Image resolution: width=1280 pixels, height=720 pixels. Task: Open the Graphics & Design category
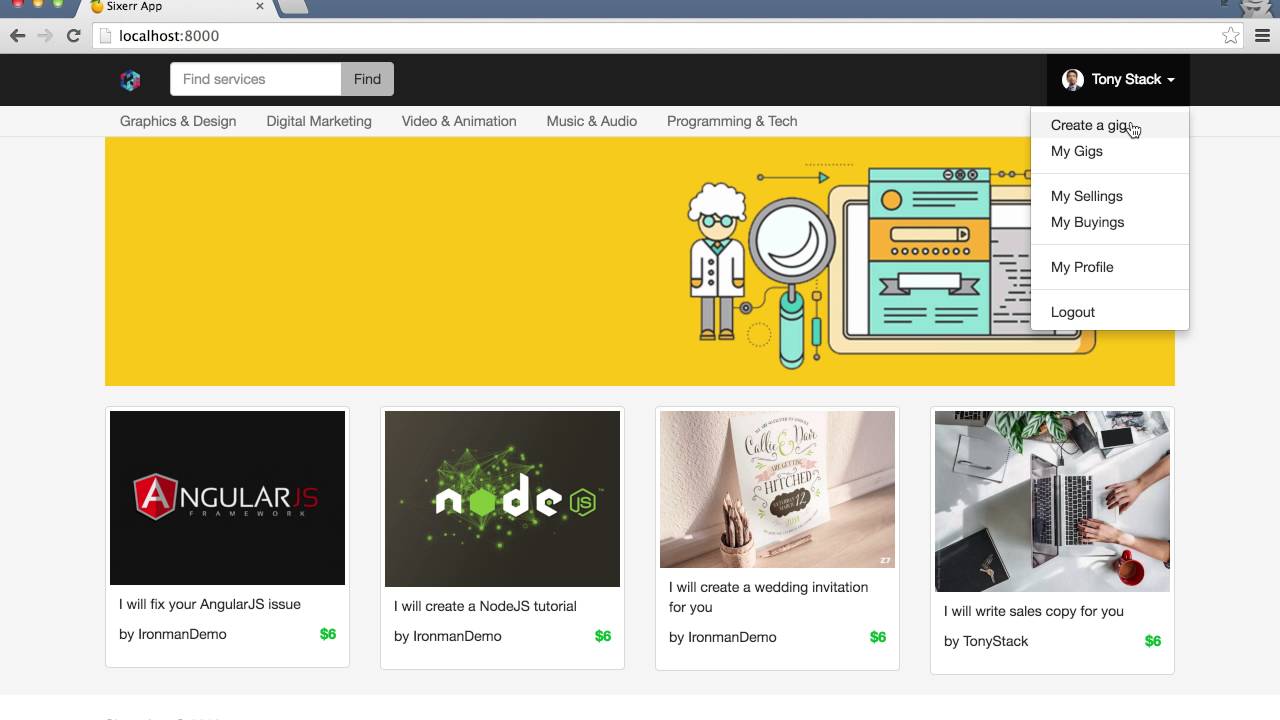[178, 122]
